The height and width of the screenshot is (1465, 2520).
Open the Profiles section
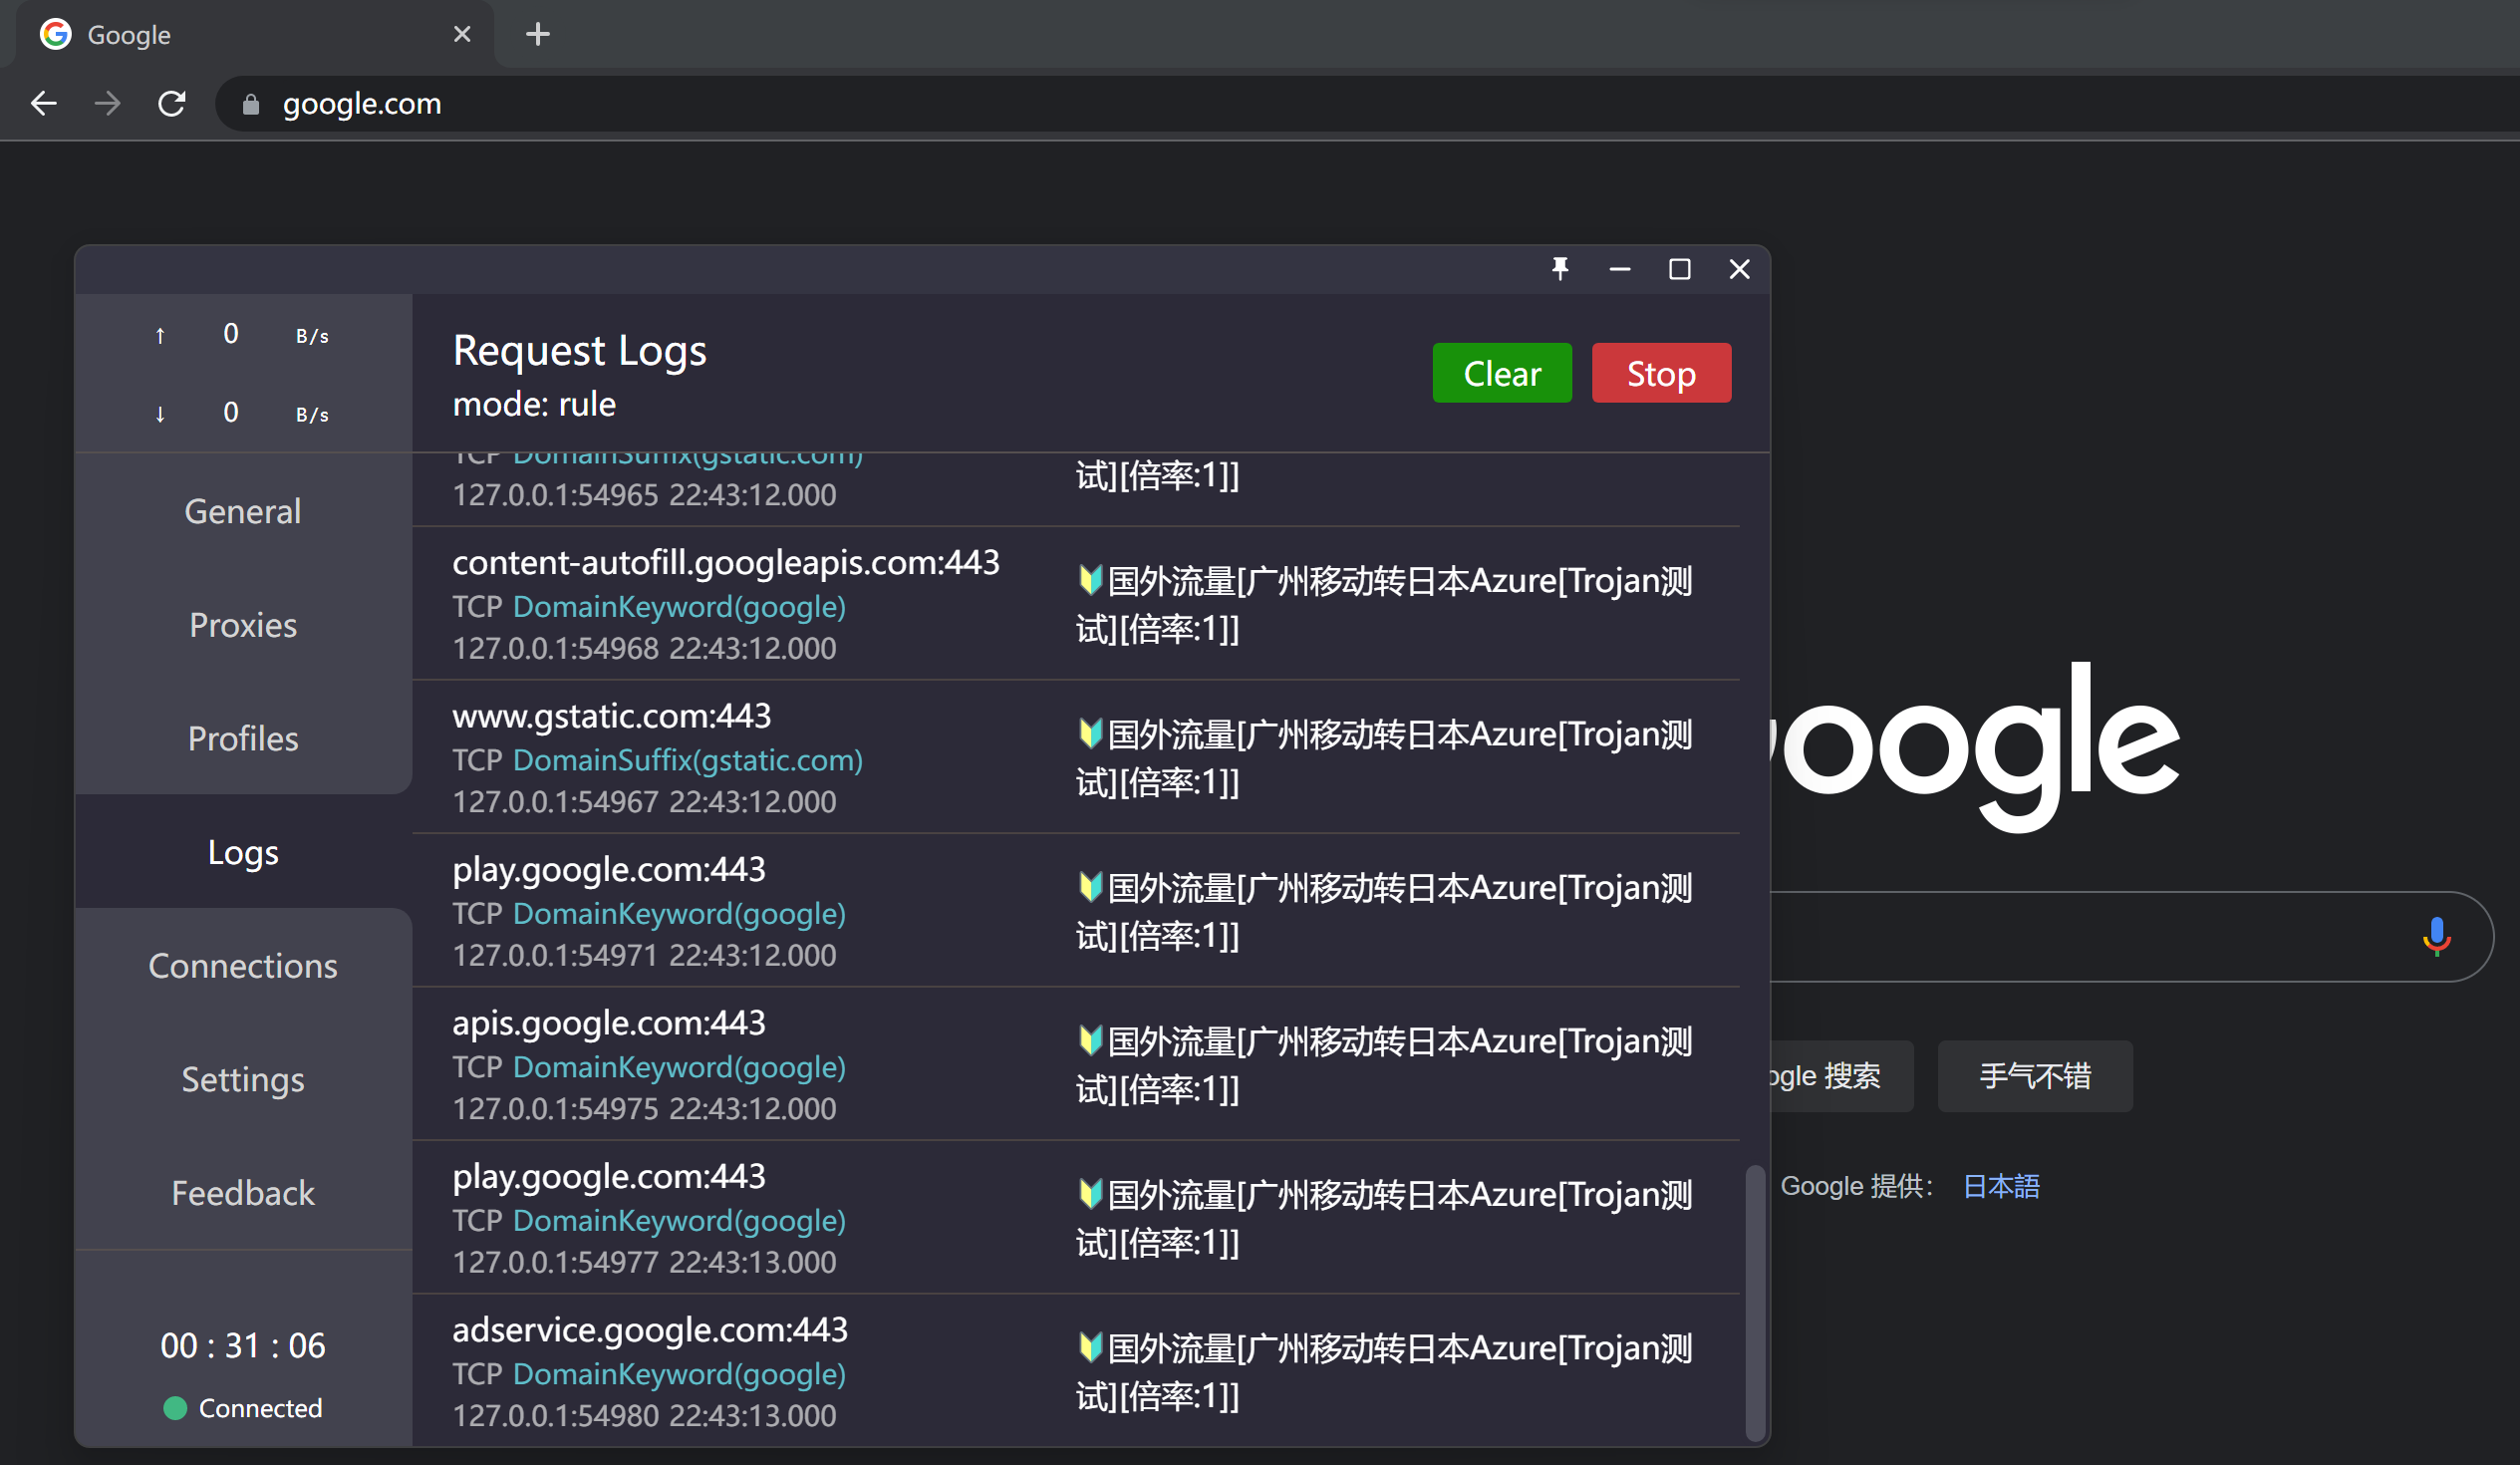click(x=243, y=738)
